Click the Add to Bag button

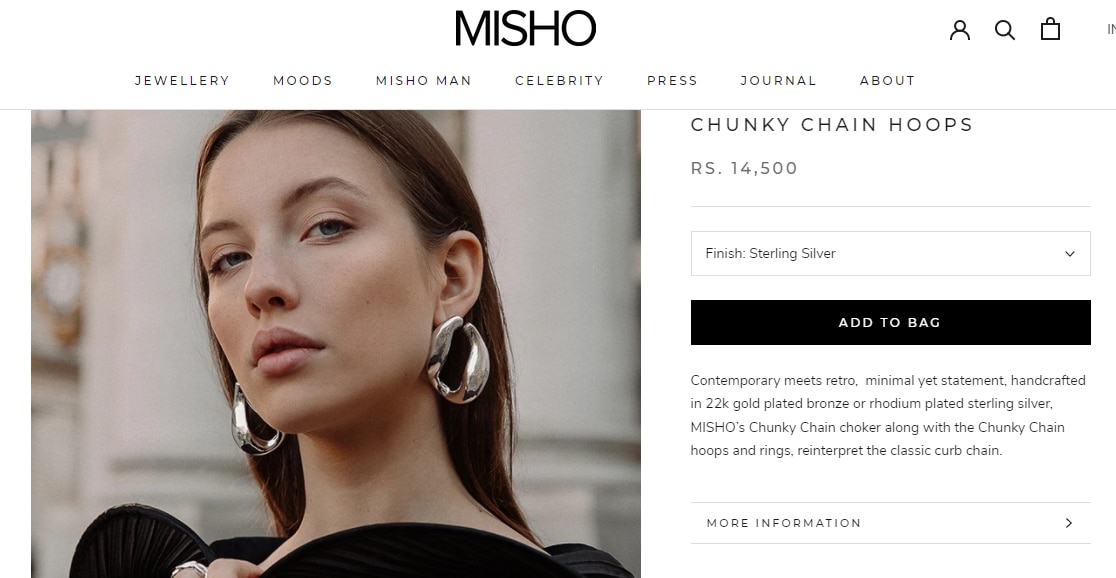tap(890, 322)
